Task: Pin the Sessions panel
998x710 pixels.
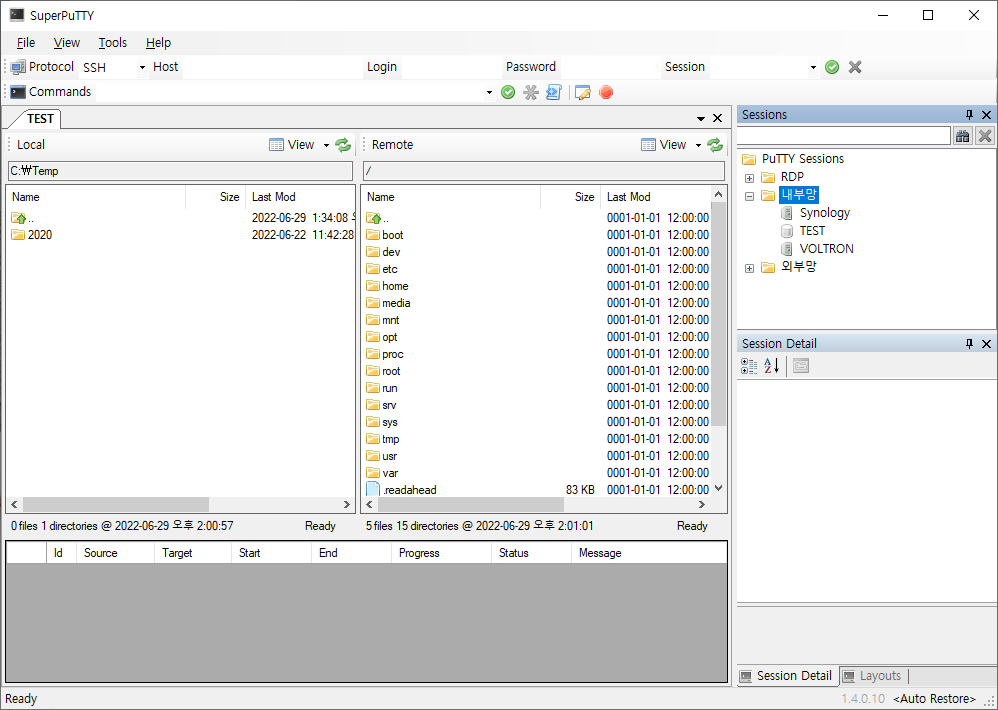Action: 969,115
